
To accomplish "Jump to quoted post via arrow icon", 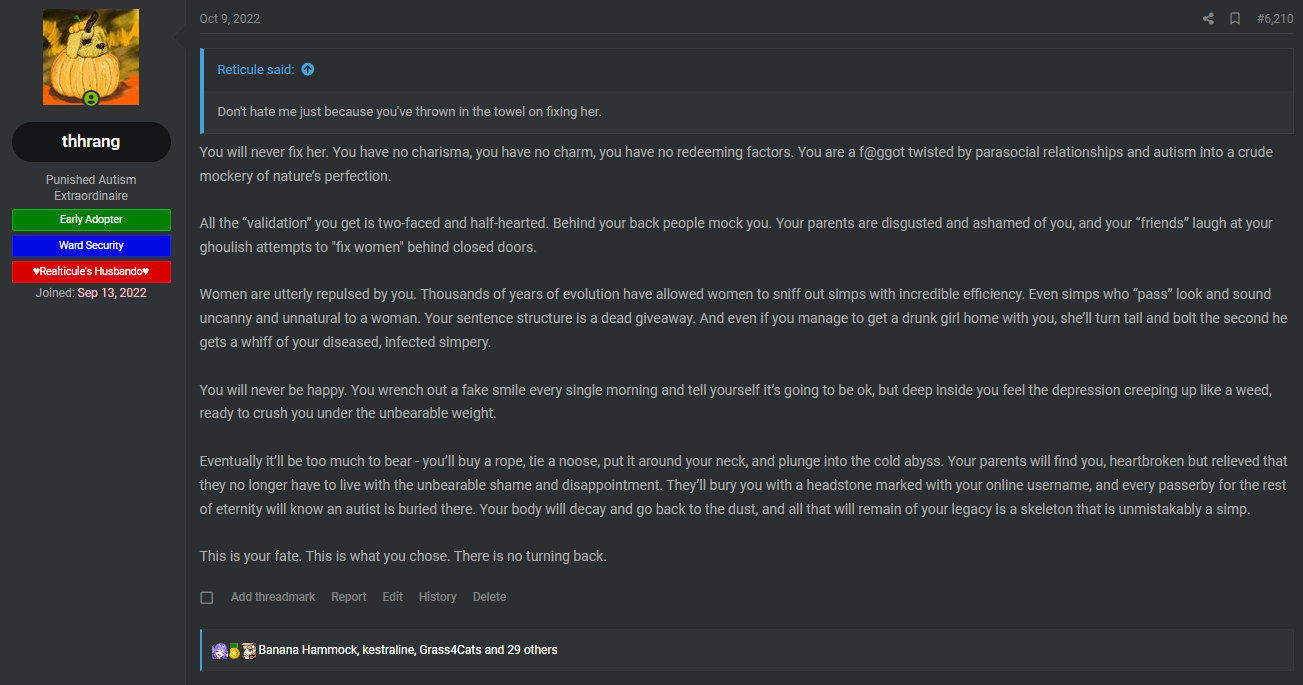I will point(308,70).
